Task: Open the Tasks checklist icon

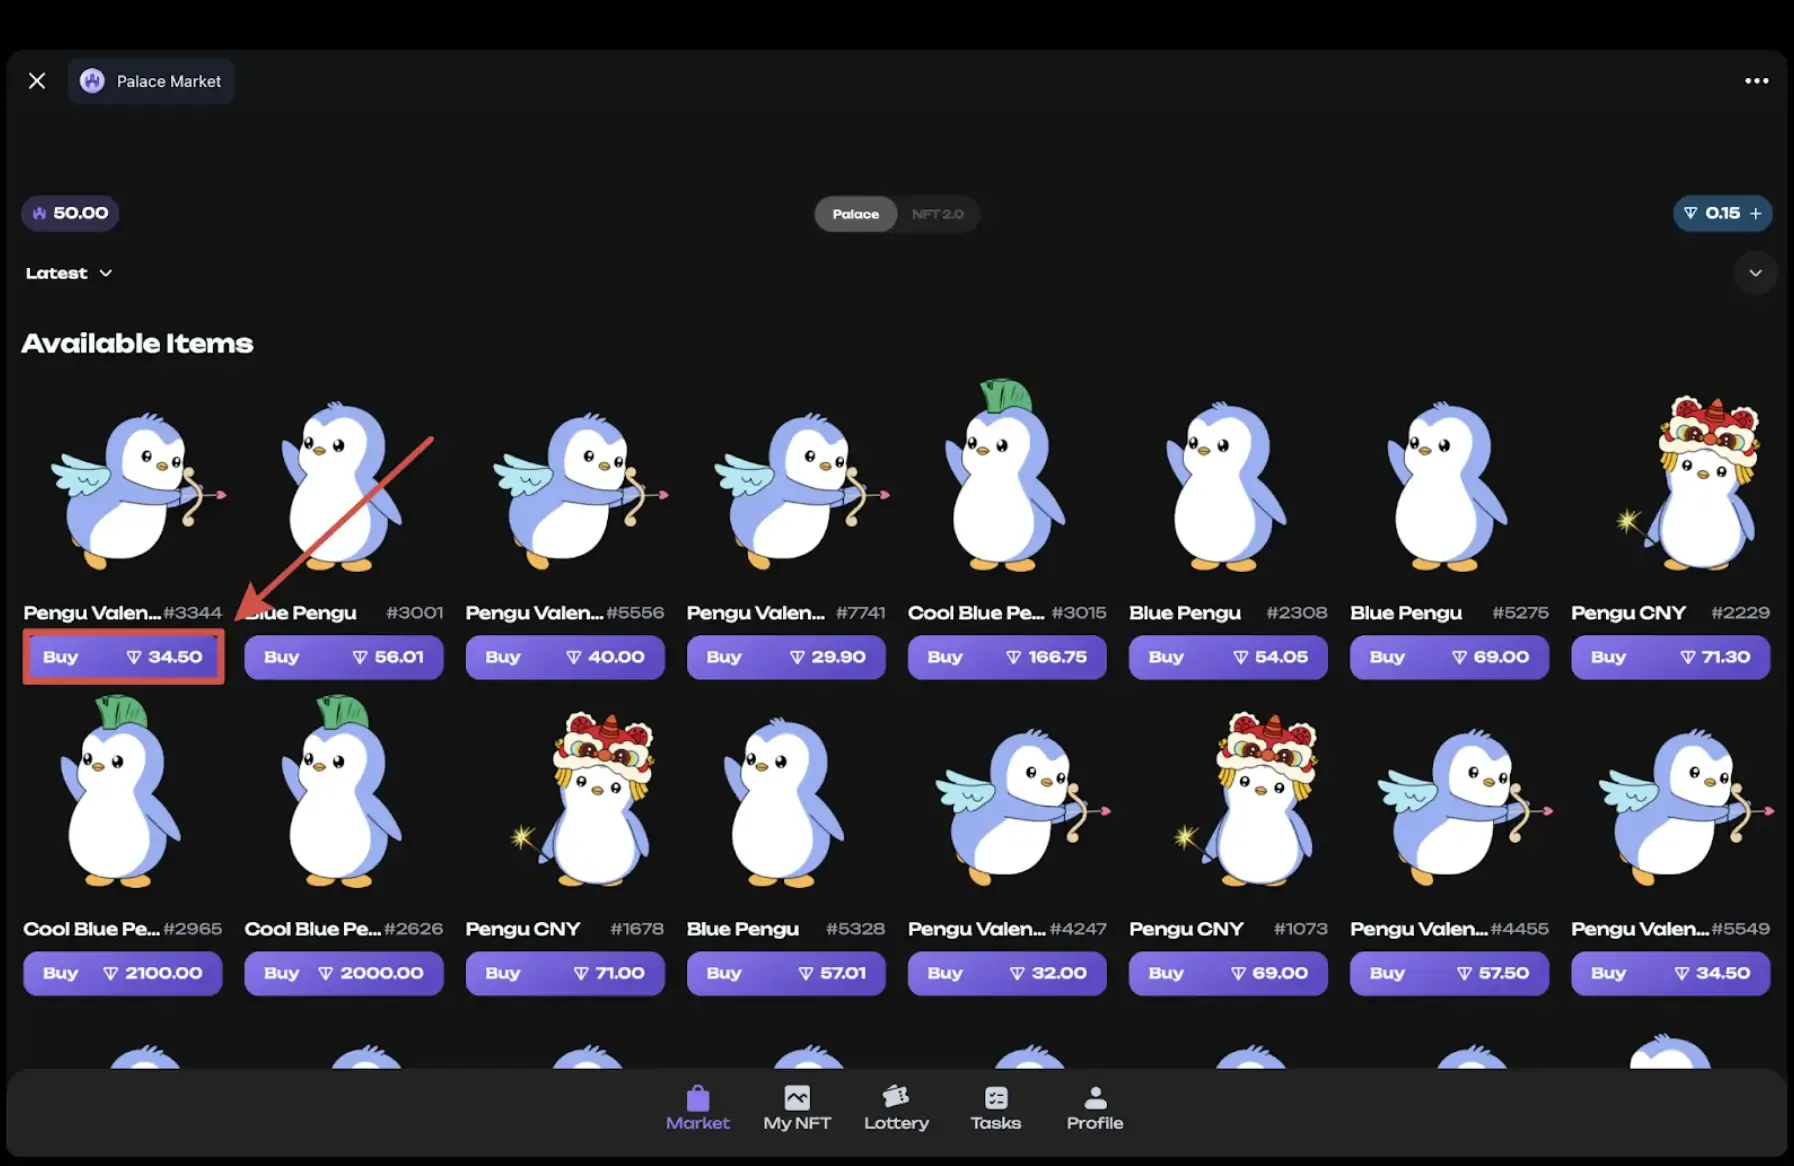Action: coord(996,1096)
